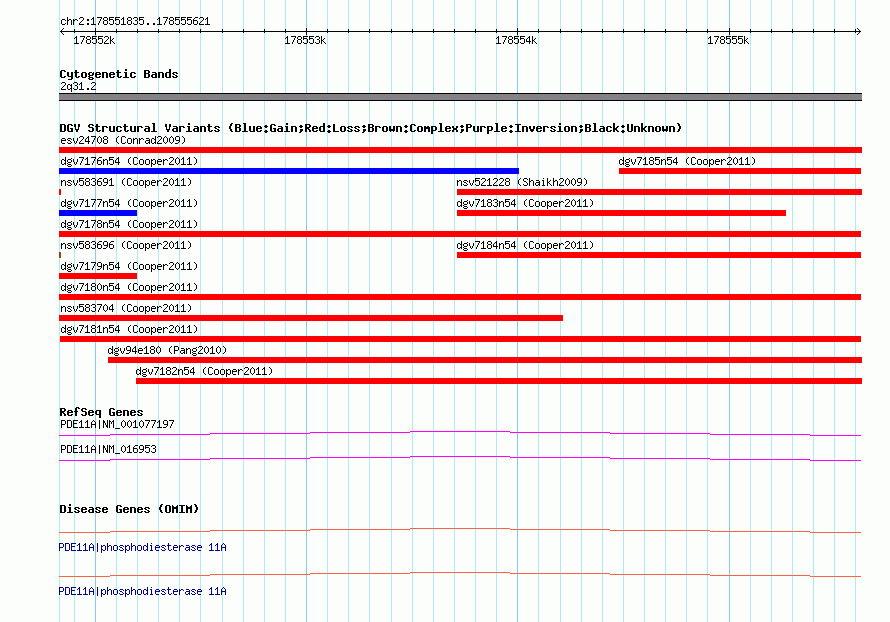Click the grey 2q31.2 cytogenetic band bar

click(x=460, y=97)
